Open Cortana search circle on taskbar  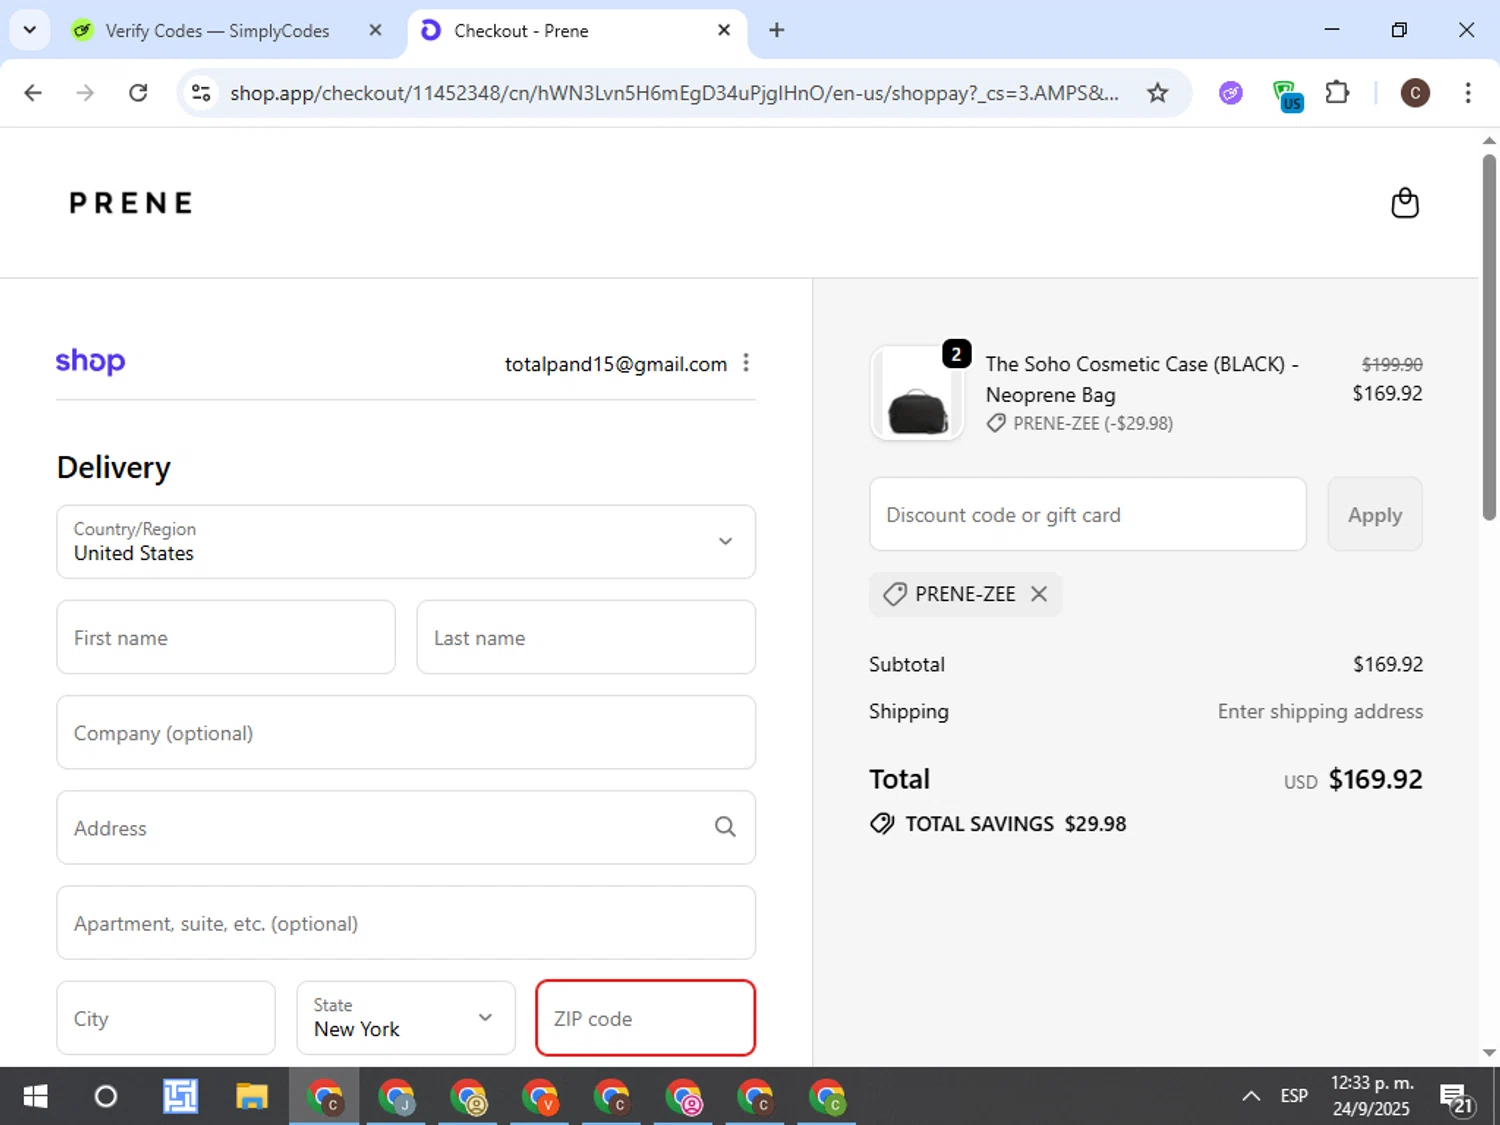point(105,1097)
